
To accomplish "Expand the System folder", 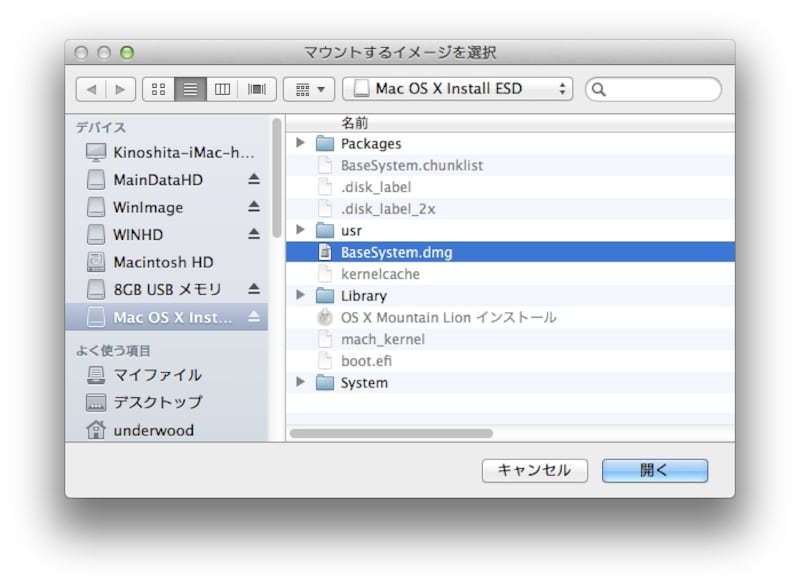I will pos(301,382).
